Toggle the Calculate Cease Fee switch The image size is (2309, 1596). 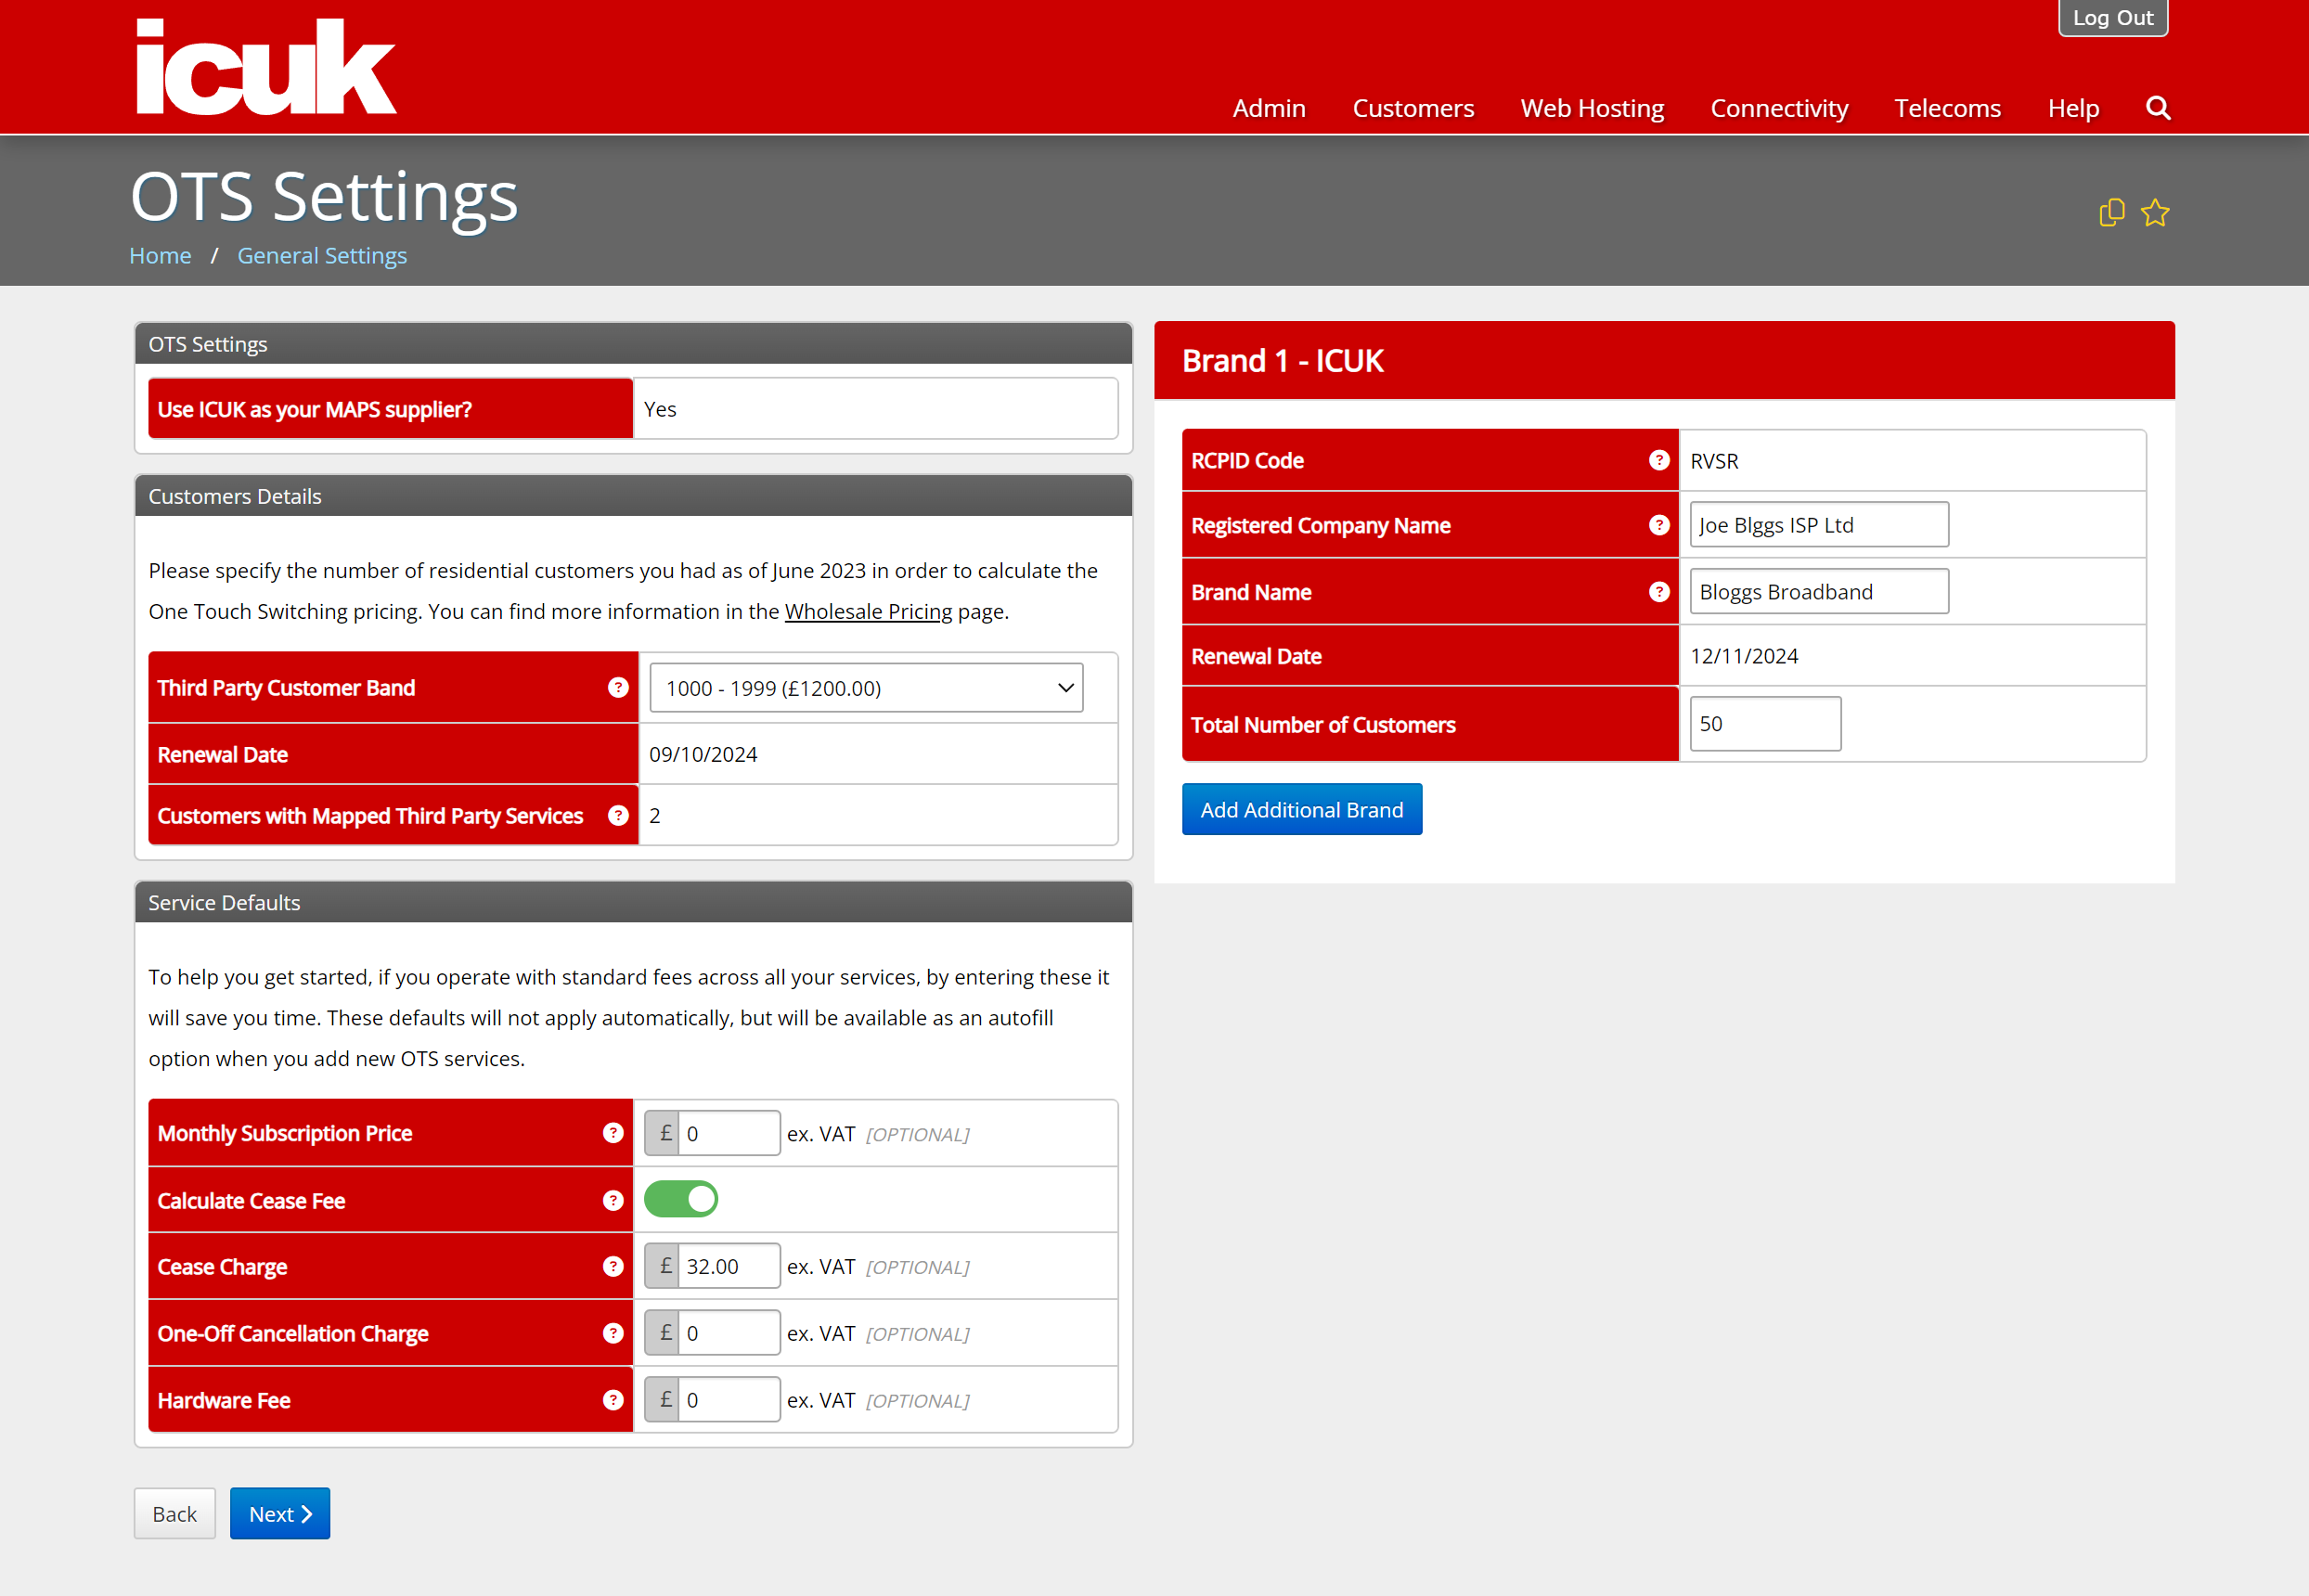681,1199
